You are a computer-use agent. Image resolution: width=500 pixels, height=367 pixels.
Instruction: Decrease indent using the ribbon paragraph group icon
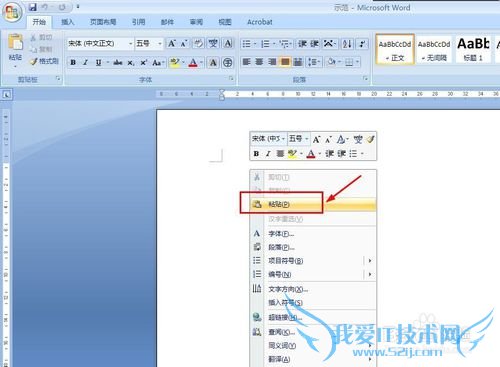click(303, 44)
